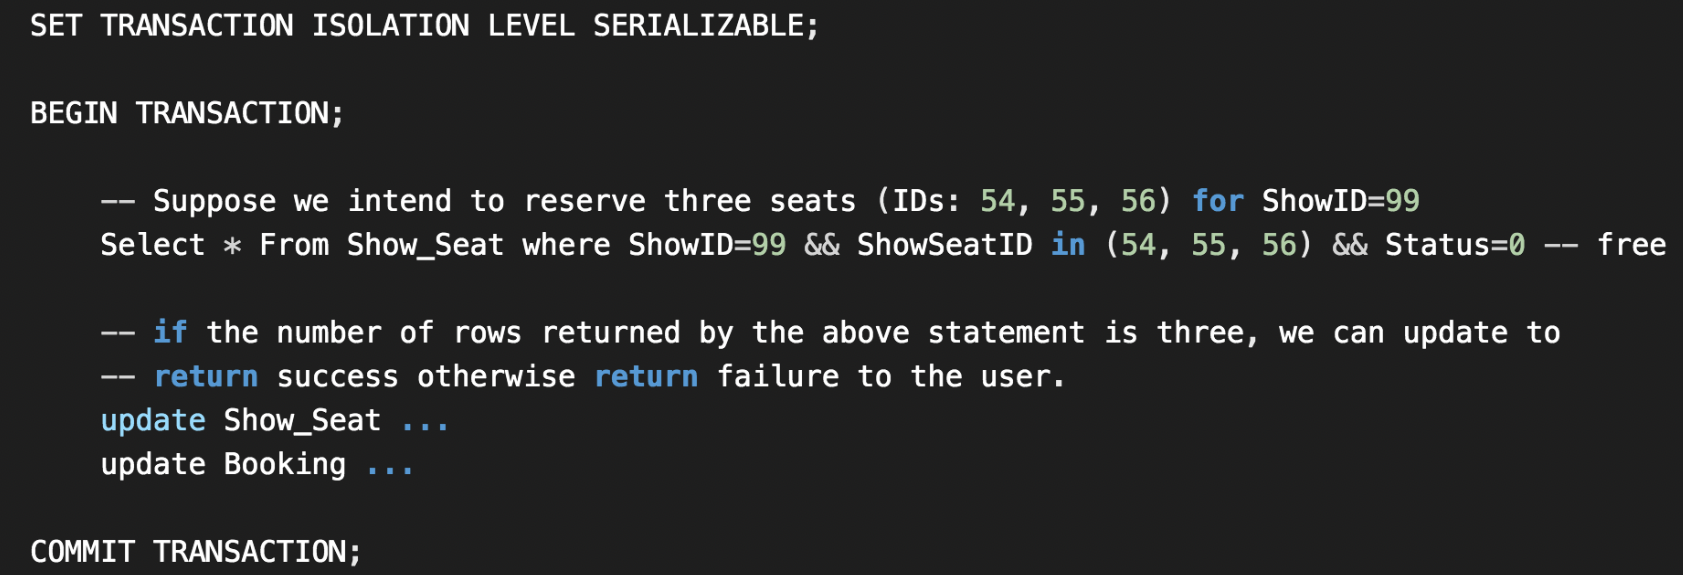
Task: Click the SERIALIZABLE keyword in first line
Action: tap(698, 25)
